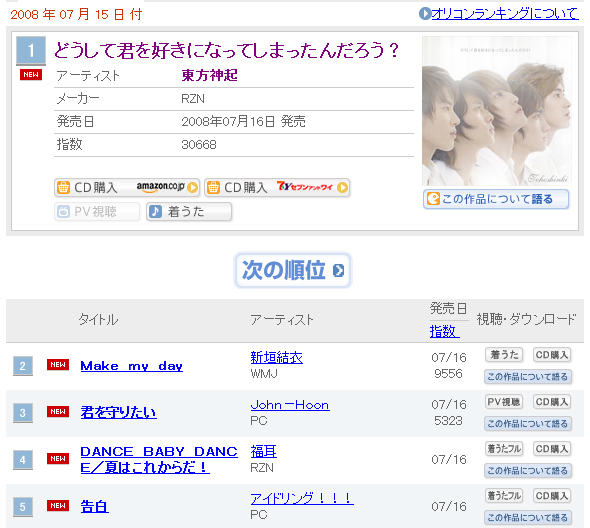Click the rank 2 number badge
590x528 pixels.
tap(23, 366)
